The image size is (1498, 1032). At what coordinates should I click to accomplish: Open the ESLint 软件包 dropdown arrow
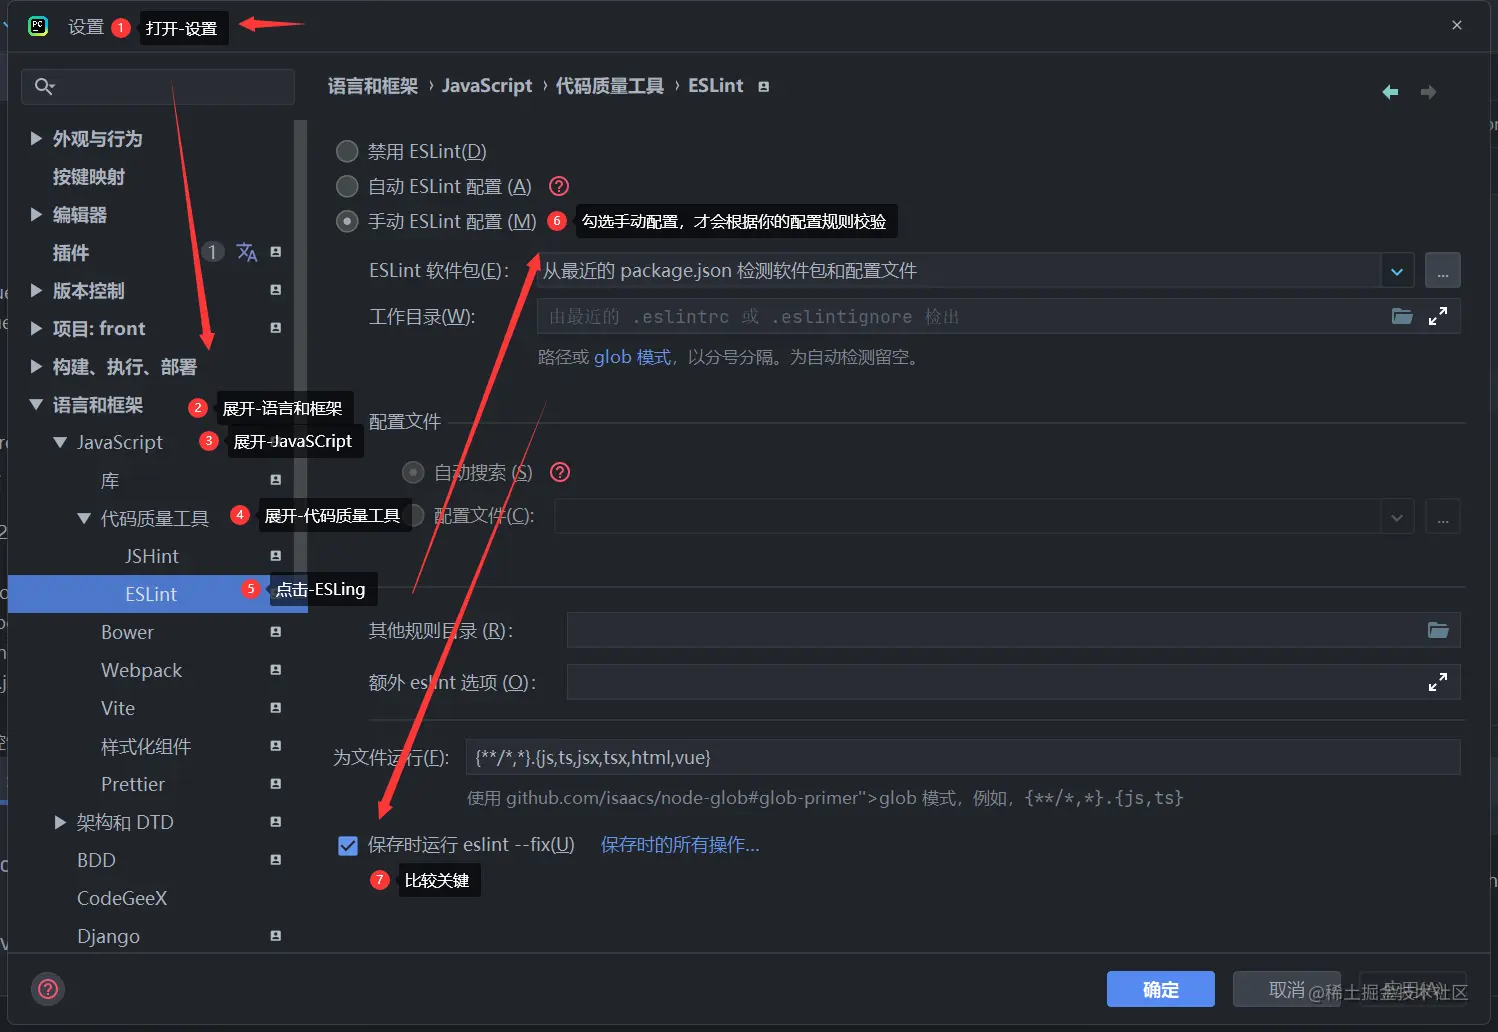coord(1397,271)
